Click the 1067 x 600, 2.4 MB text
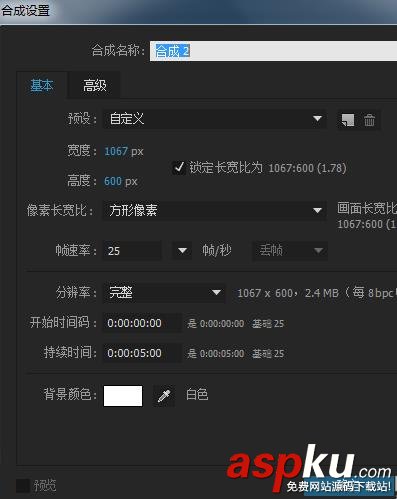 [x=288, y=293]
